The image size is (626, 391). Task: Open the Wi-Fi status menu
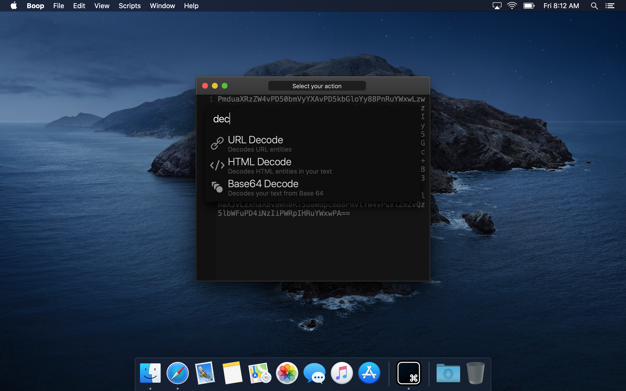(512, 6)
